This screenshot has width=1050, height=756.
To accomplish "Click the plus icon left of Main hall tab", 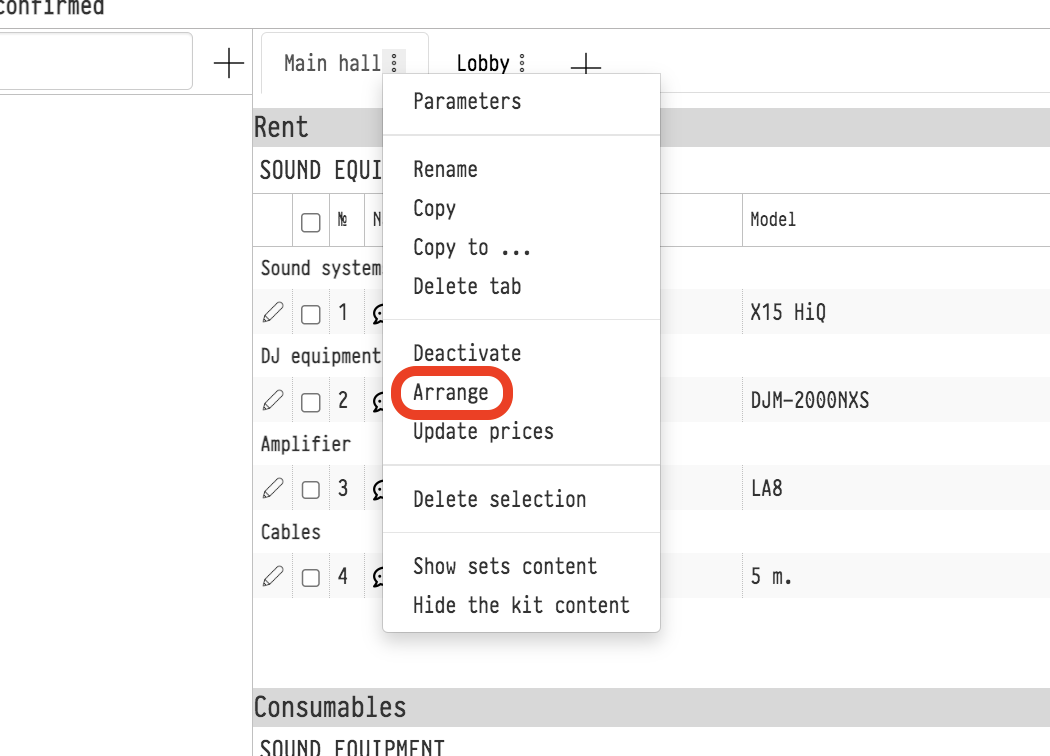I will (x=229, y=63).
